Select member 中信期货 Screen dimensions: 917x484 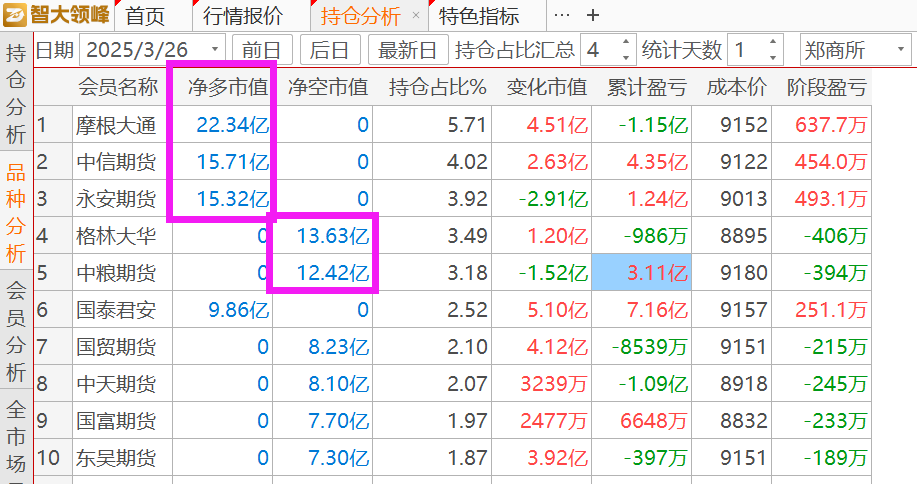coord(116,162)
